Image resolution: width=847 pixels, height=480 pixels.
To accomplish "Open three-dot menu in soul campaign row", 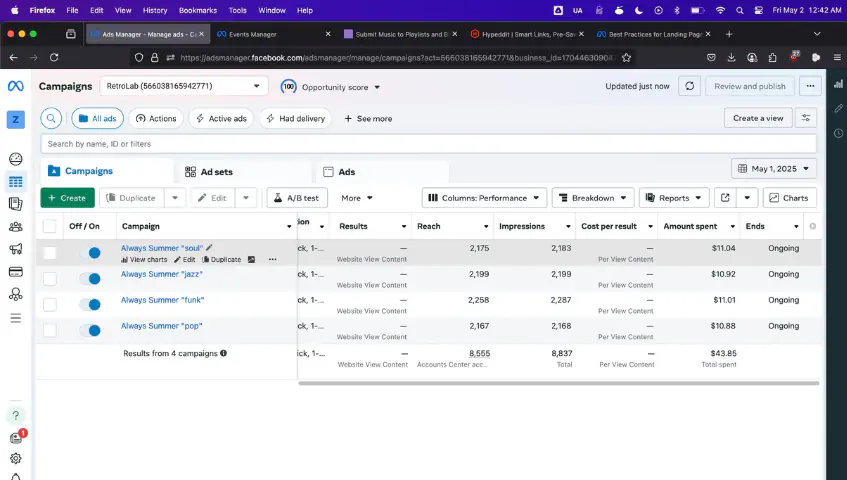I will click(x=272, y=260).
